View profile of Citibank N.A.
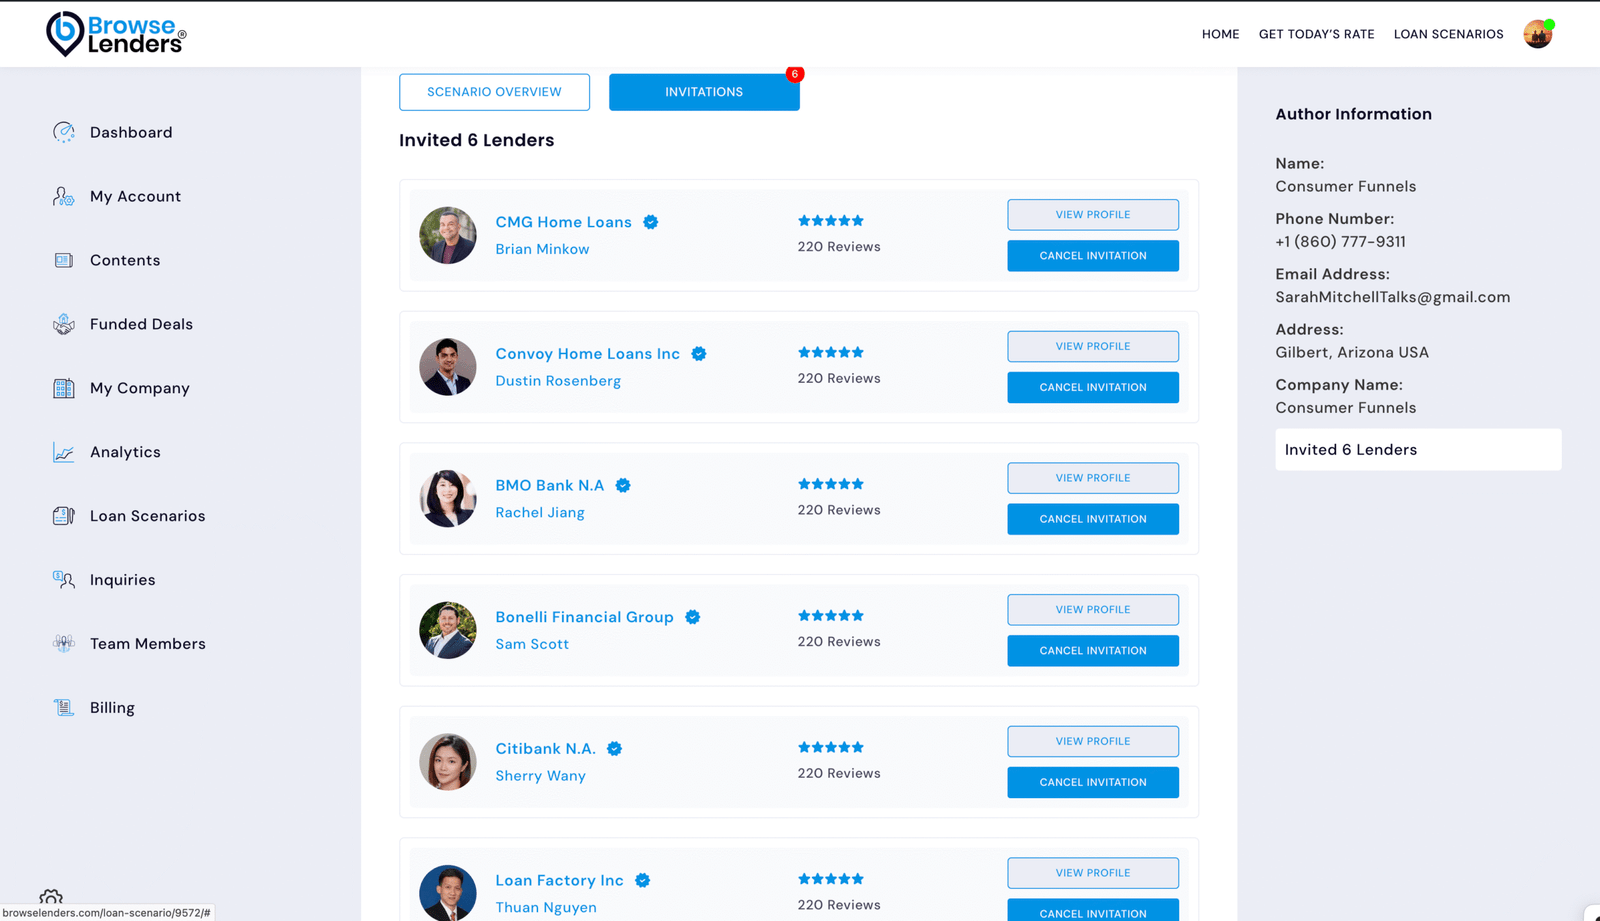The height and width of the screenshot is (921, 1600). click(1093, 742)
